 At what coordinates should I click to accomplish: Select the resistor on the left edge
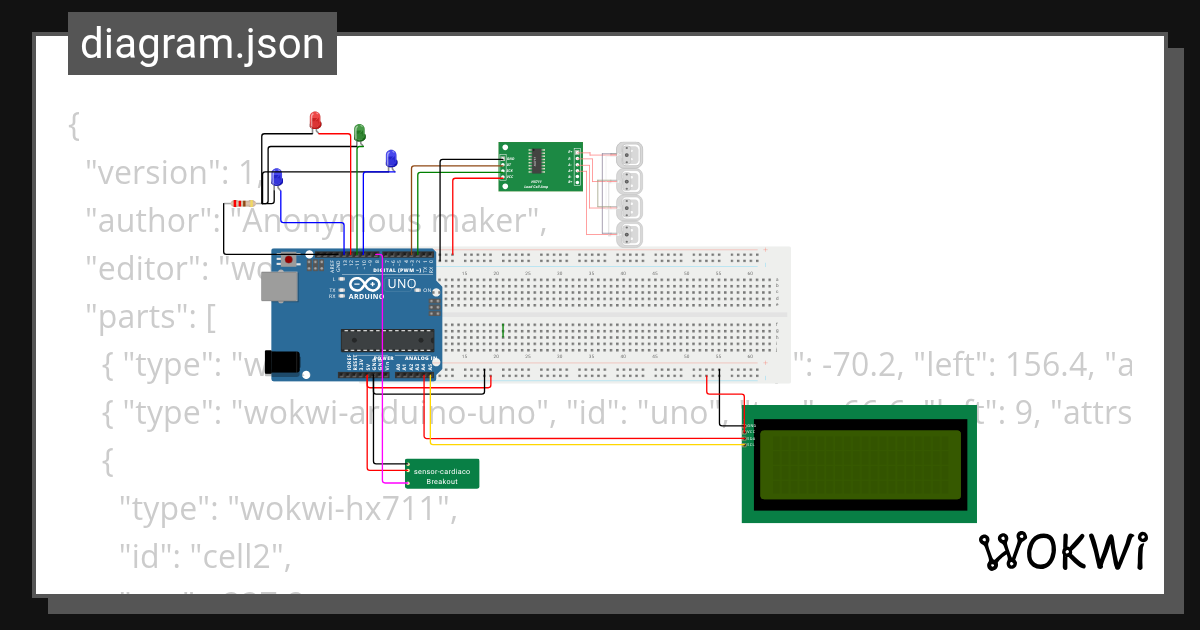(245, 202)
